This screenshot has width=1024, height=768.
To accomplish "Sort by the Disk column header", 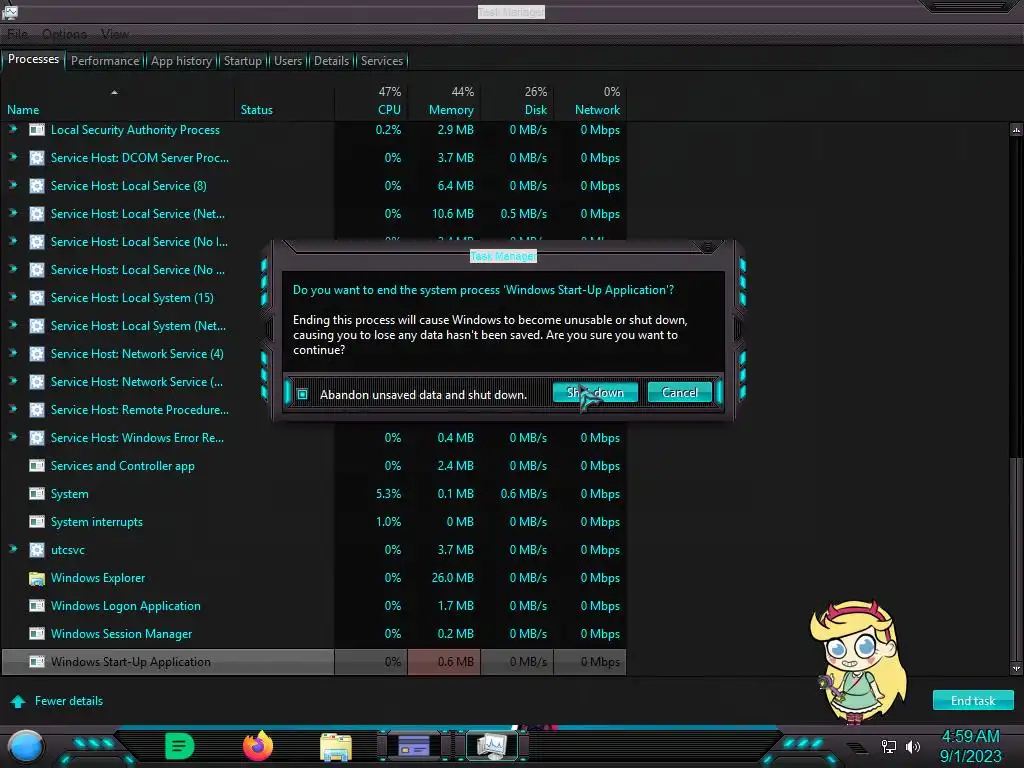I will pyautogui.click(x=518, y=101).
